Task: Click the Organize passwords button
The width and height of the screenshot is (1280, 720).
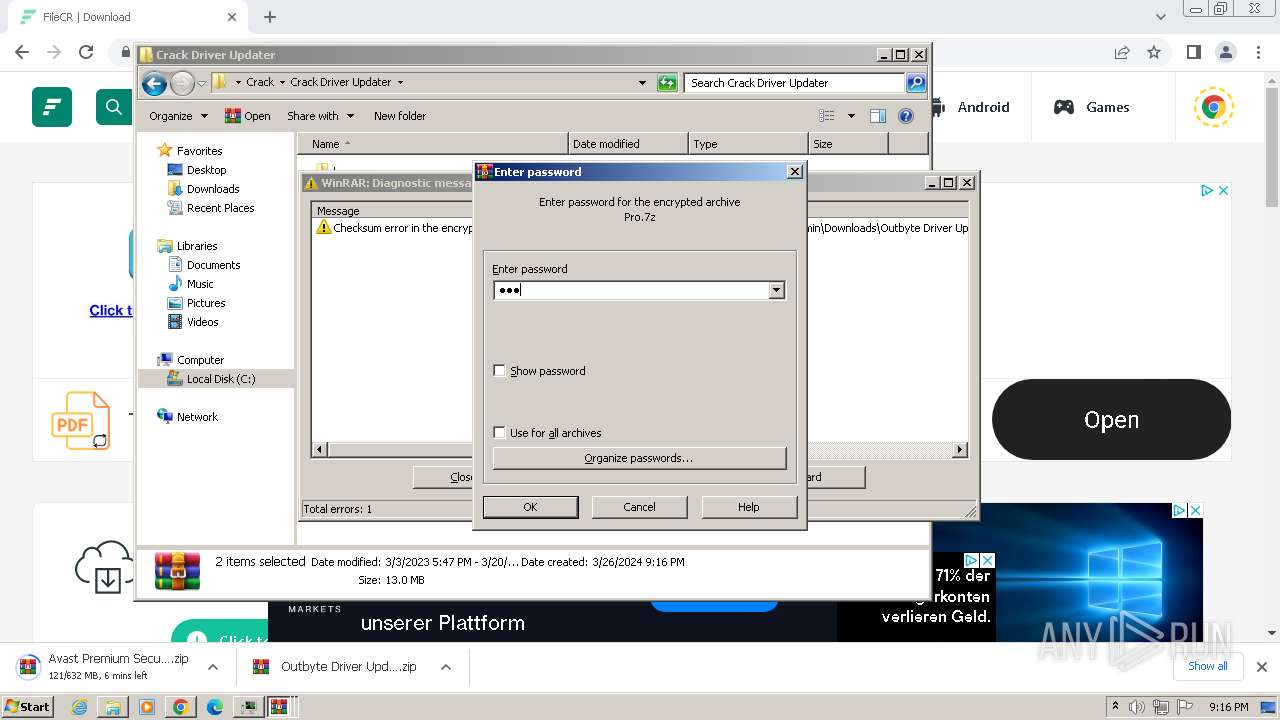Action: tap(639, 458)
